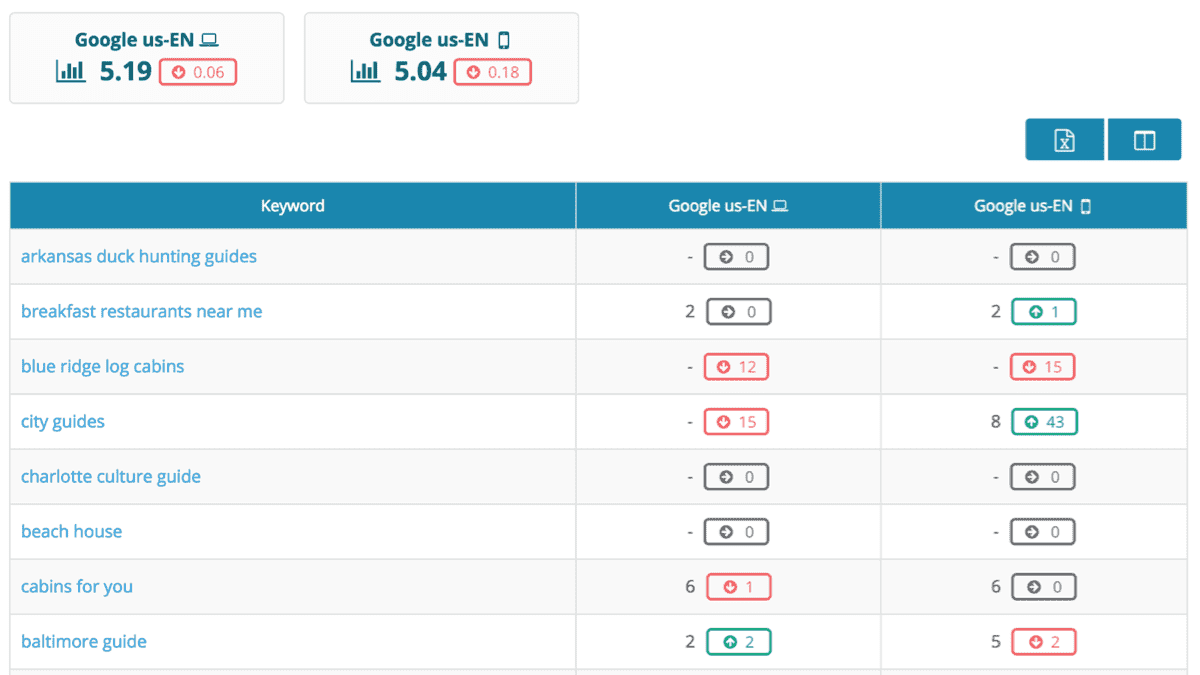Image resolution: width=1200 pixels, height=675 pixels.
Task: Click the red down 15 badge for city guides
Action: (x=736, y=422)
